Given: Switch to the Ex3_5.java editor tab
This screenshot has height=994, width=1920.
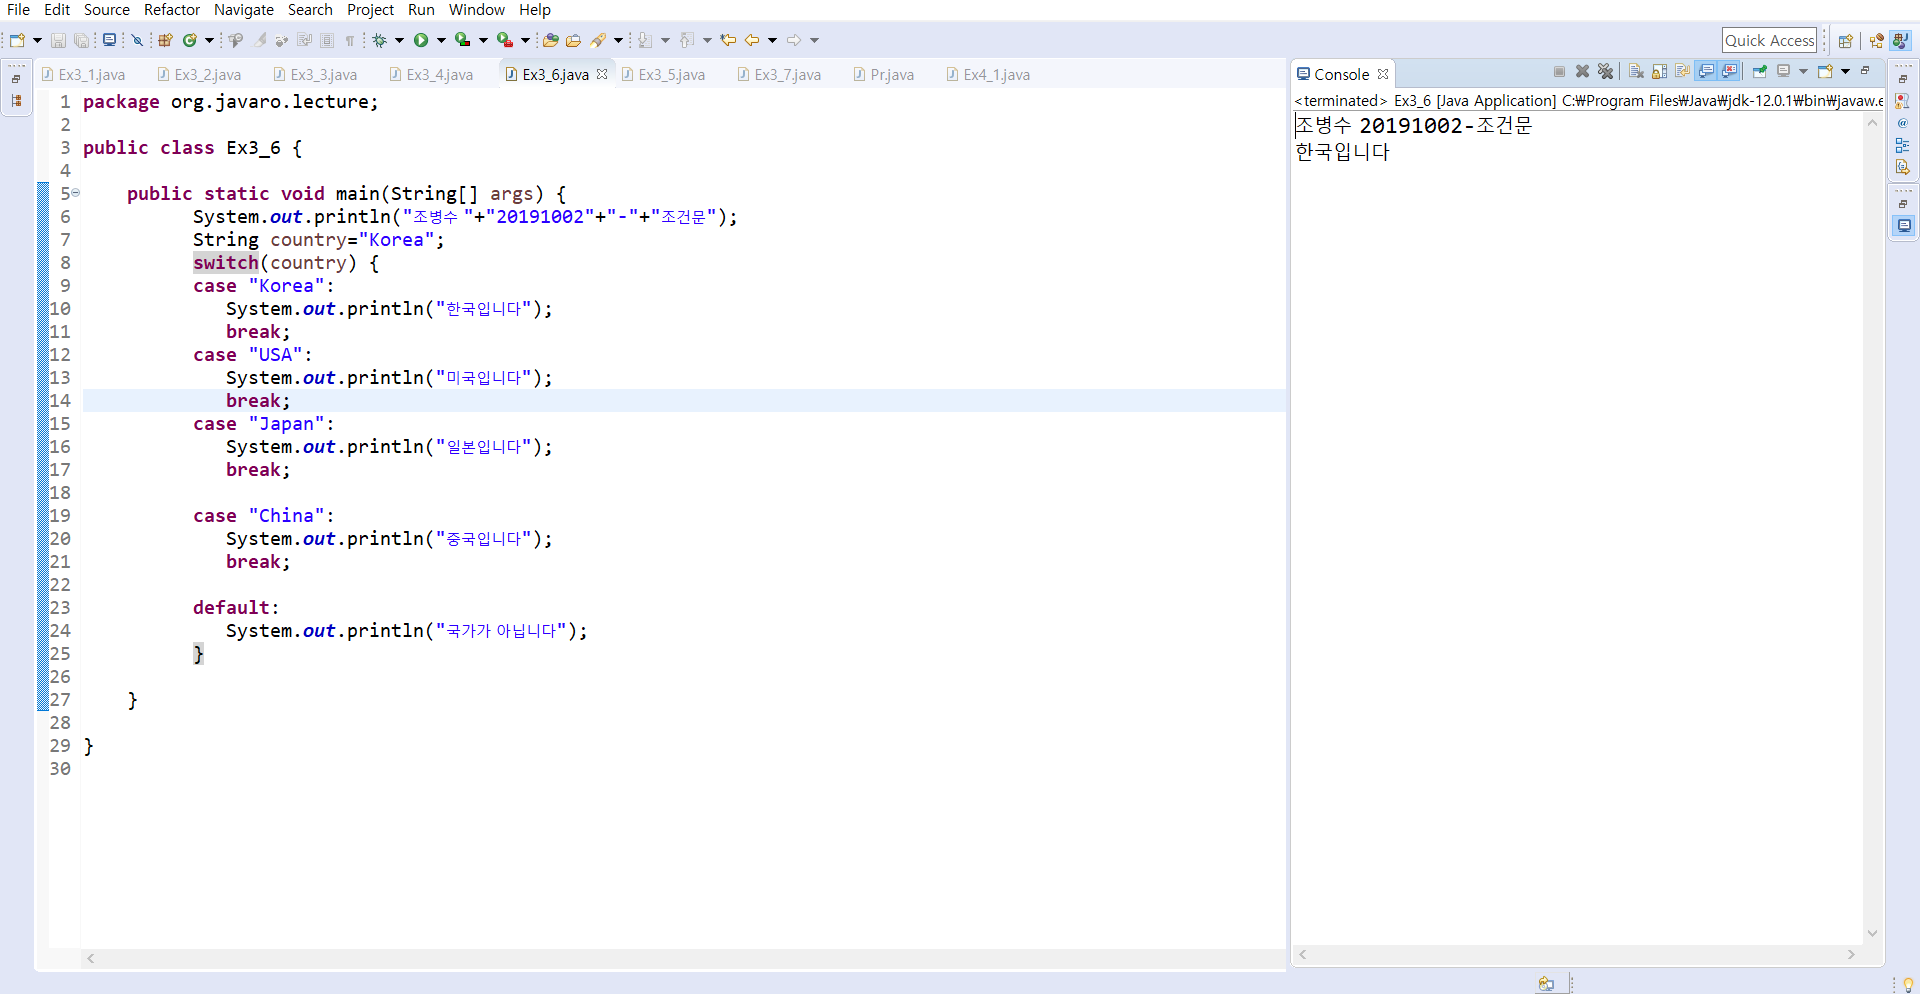Looking at the screenshot, I should [x=663, y=75].
